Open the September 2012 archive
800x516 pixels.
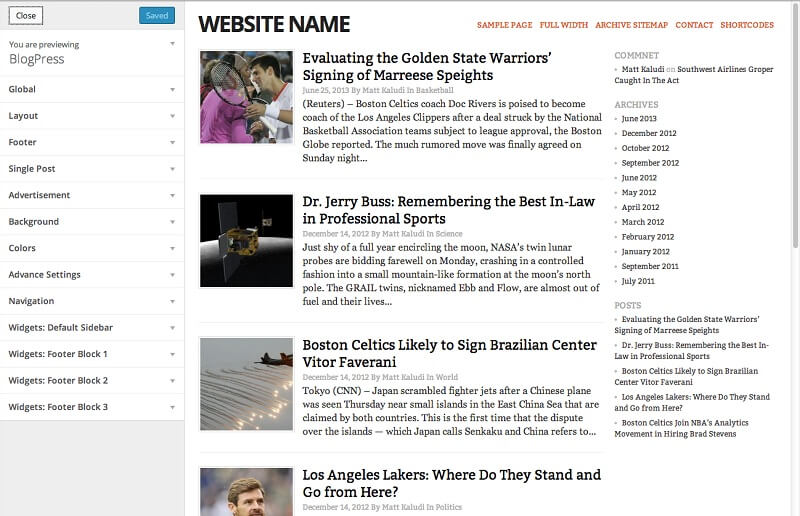pos(650,163)
